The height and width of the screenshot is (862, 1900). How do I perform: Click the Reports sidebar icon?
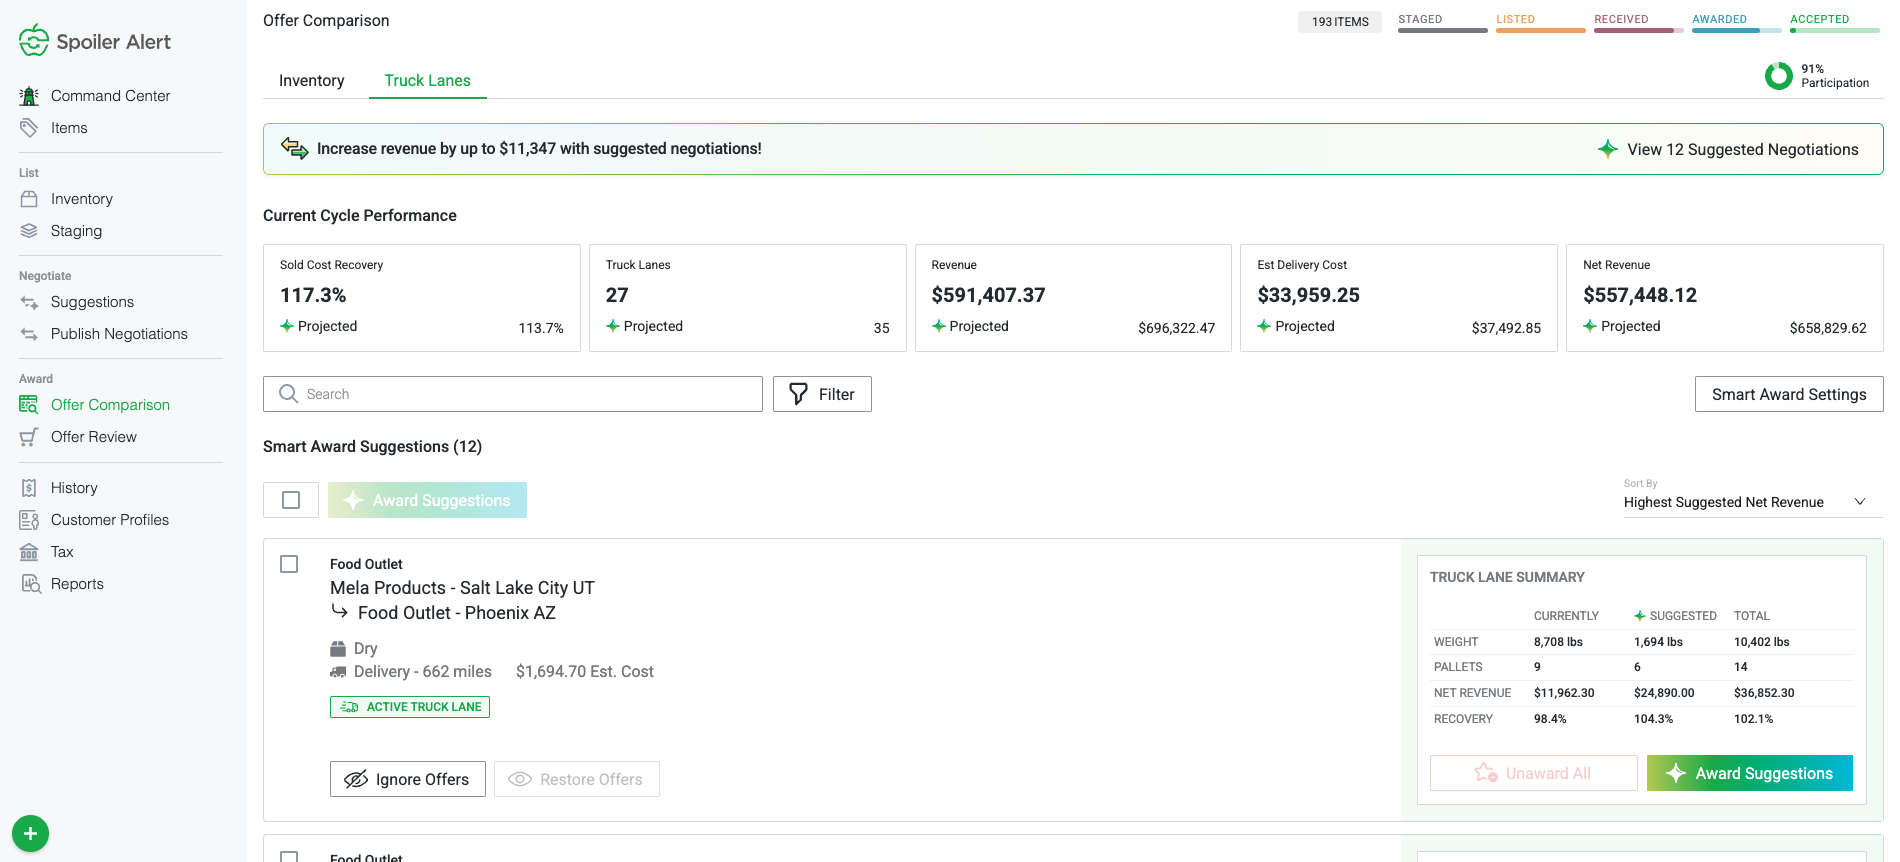(x=29, y=584)
